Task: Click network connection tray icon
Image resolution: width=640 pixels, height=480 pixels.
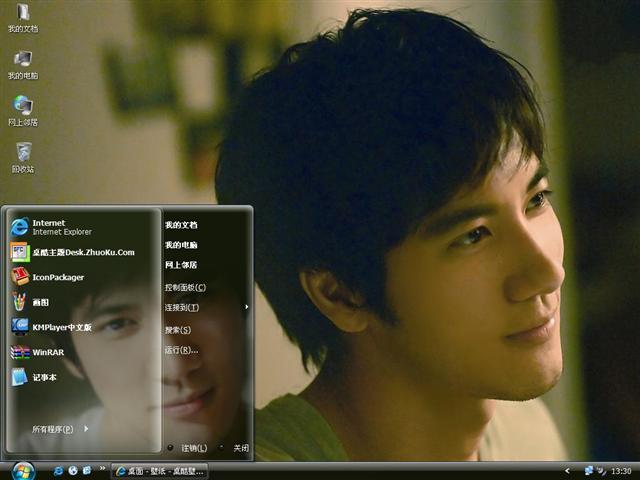Action: pyautogui.click(x=589, y=471)
